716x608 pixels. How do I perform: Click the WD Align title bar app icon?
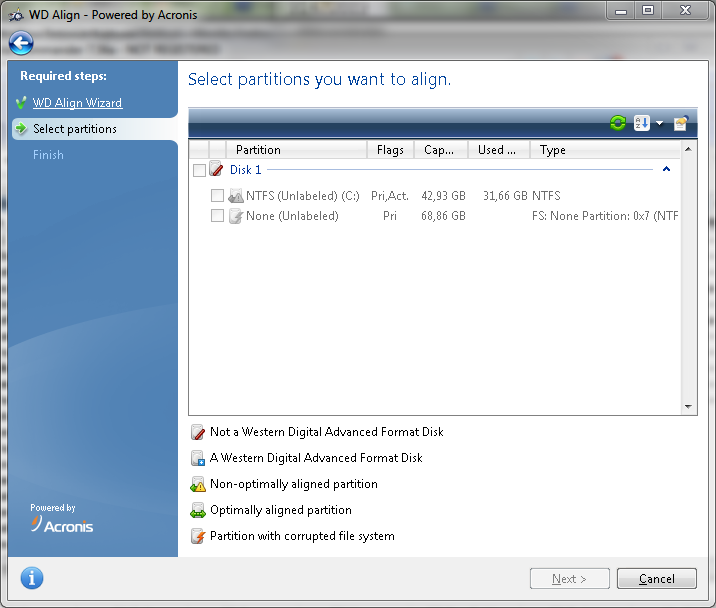16,16
